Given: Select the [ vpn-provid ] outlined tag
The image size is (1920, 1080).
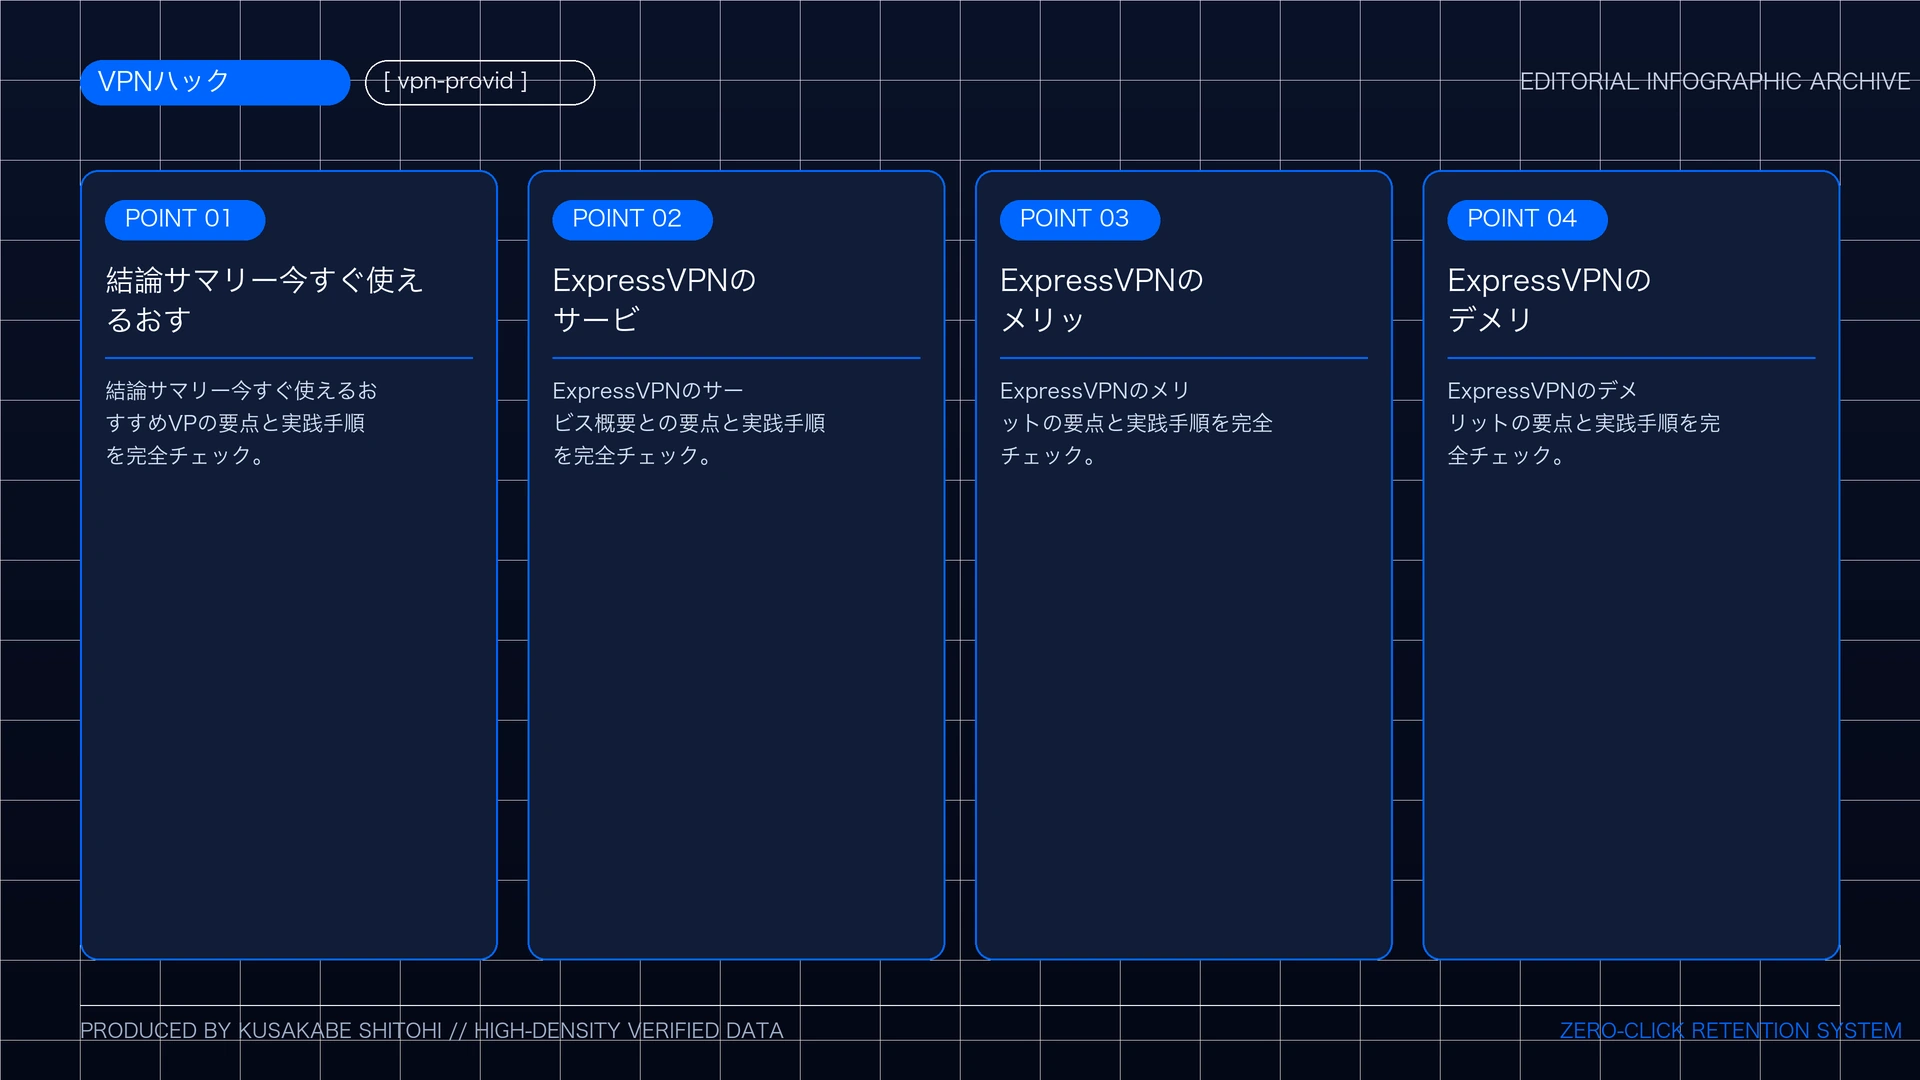Looking at the screenshot, I should click(480, 82).
